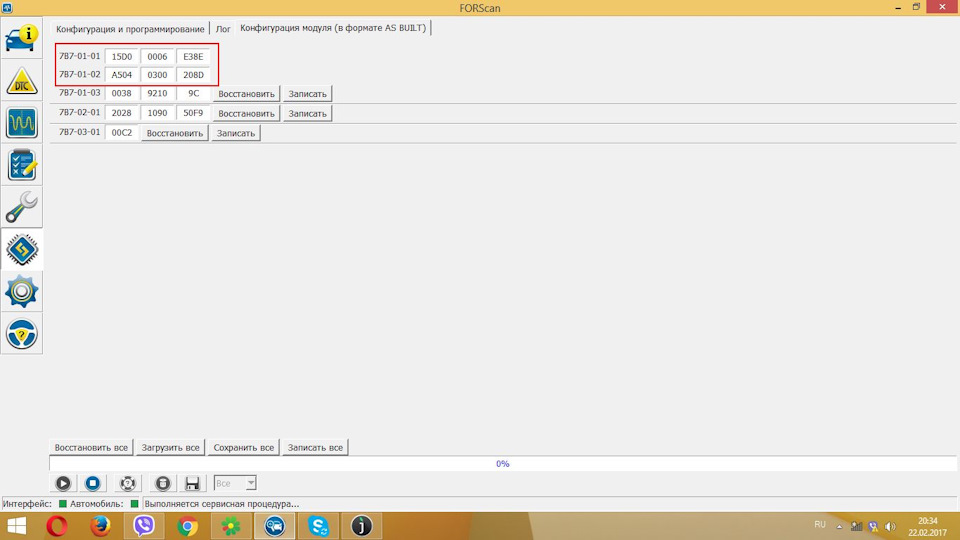Image resolution: width=960 pixels, height=540 pixels.
Task: Click the 'Загрузить все' button
Action: pos(170,448)
